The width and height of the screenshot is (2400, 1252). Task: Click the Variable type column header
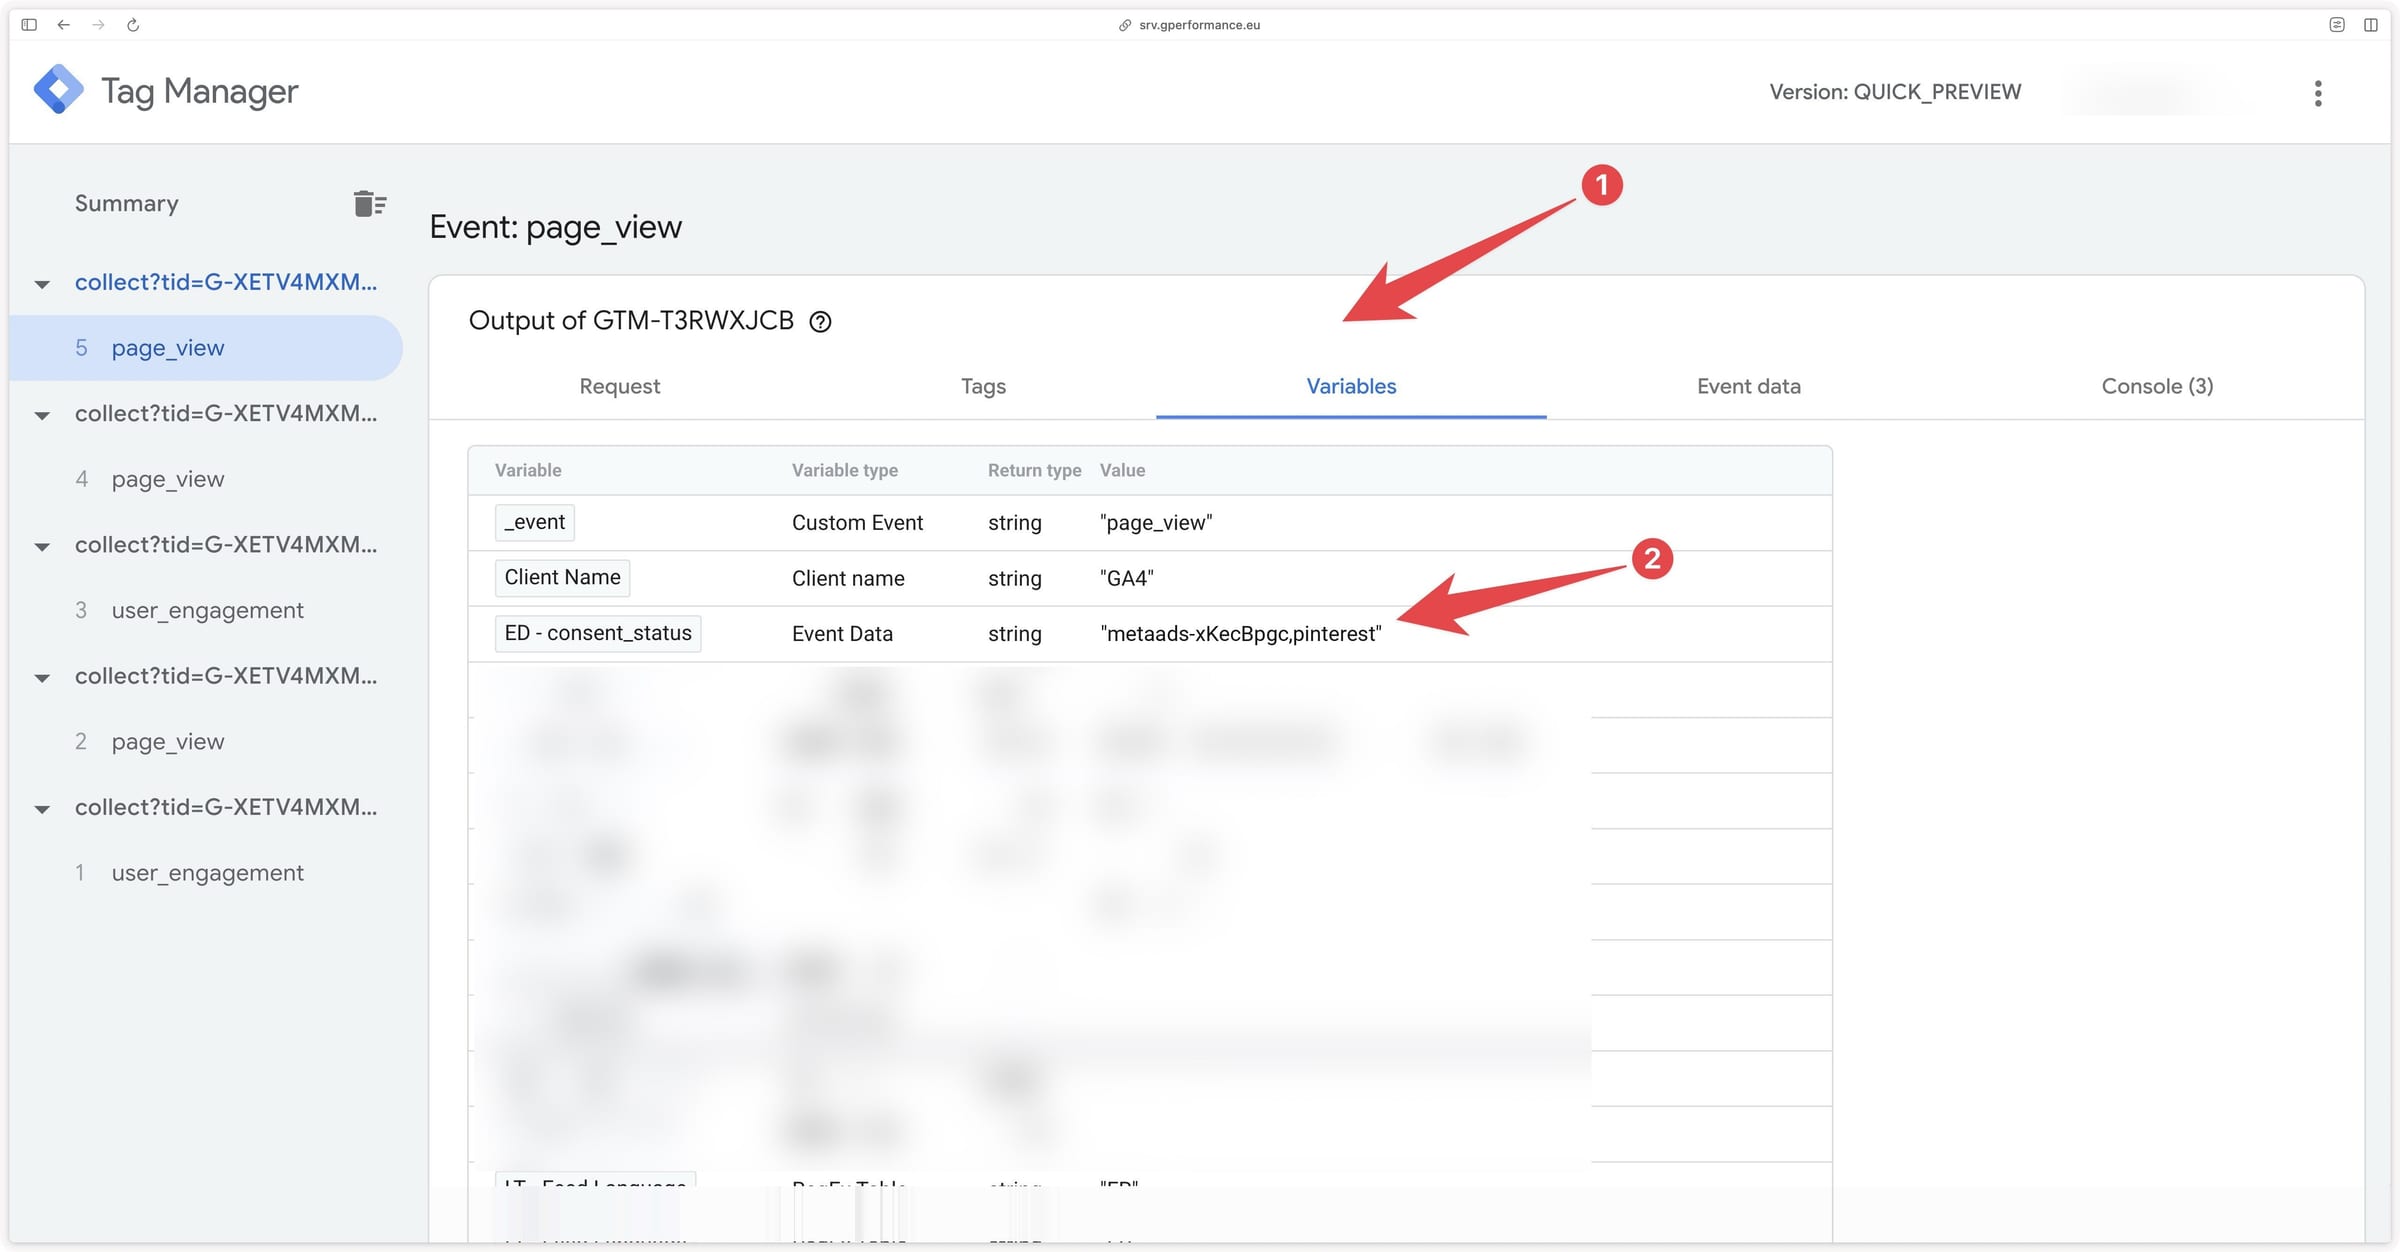tap(844, 470)
